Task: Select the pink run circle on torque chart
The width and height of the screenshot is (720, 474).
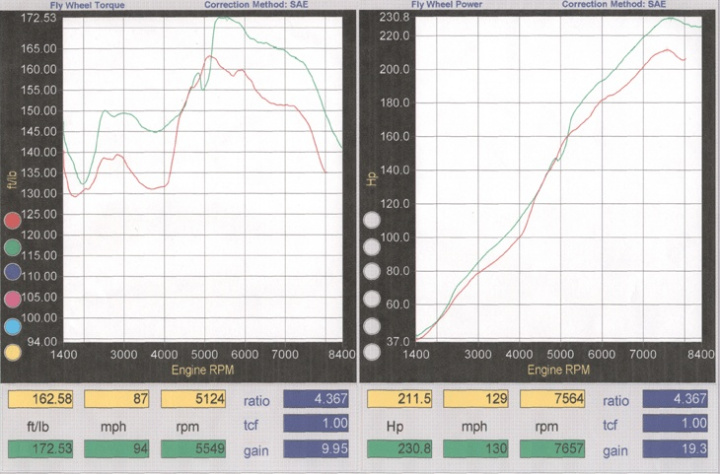Action: 13,299
